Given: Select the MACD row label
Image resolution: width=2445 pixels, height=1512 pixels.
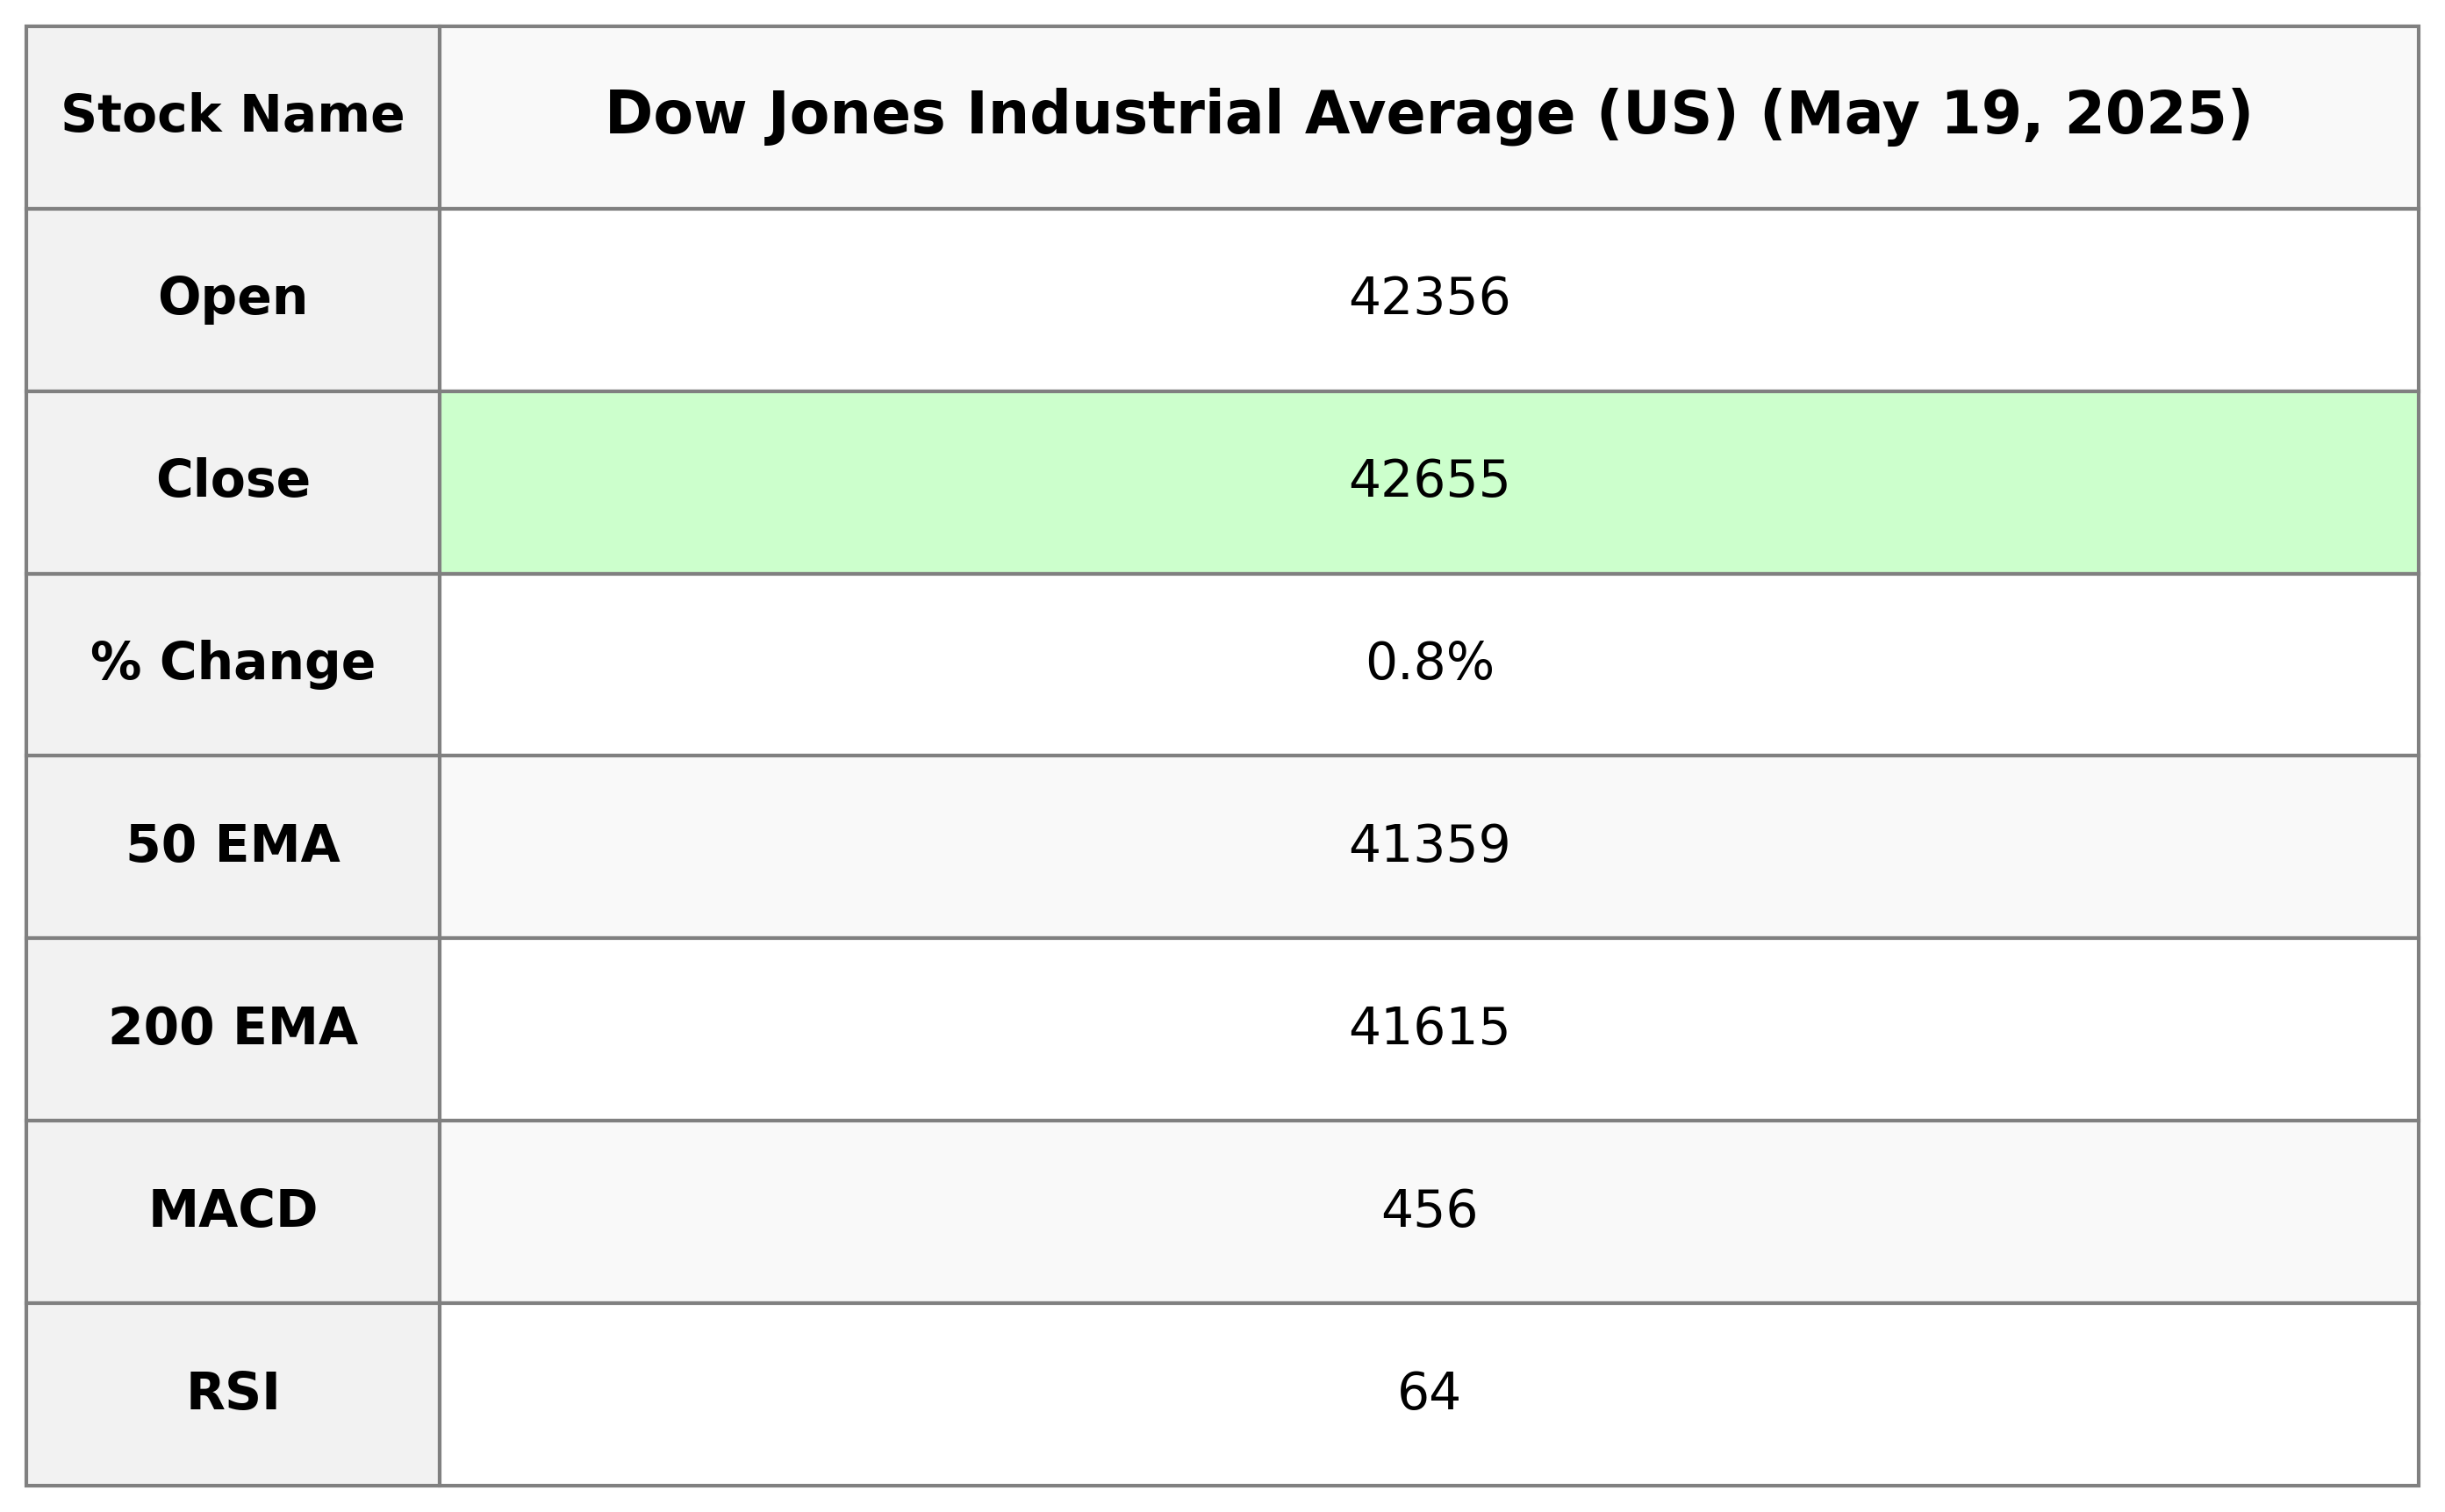Looking at the screenshot, I should [x=232, y=1210].
